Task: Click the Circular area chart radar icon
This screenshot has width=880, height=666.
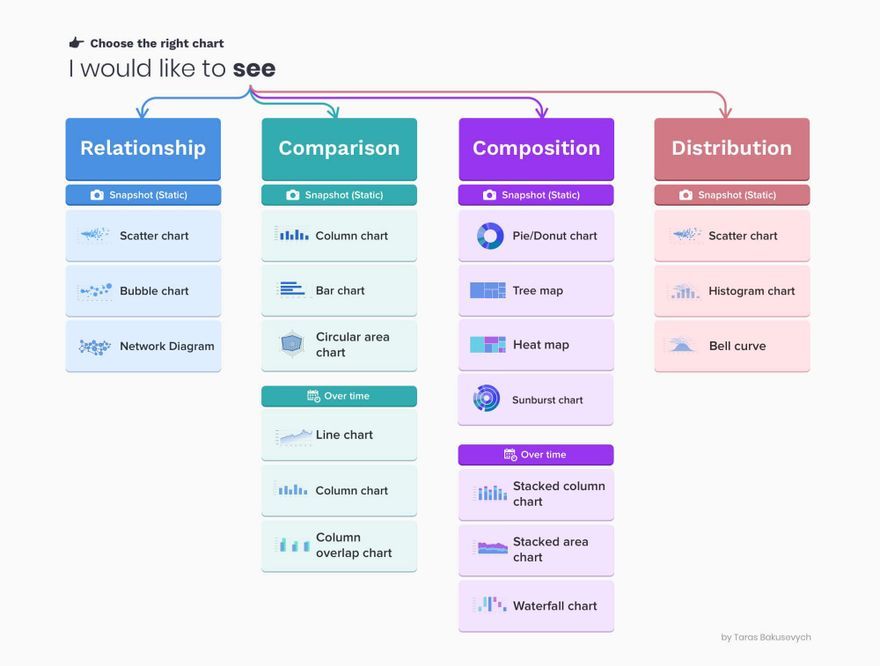Action: pyautogui.click(x=292, y=344)
